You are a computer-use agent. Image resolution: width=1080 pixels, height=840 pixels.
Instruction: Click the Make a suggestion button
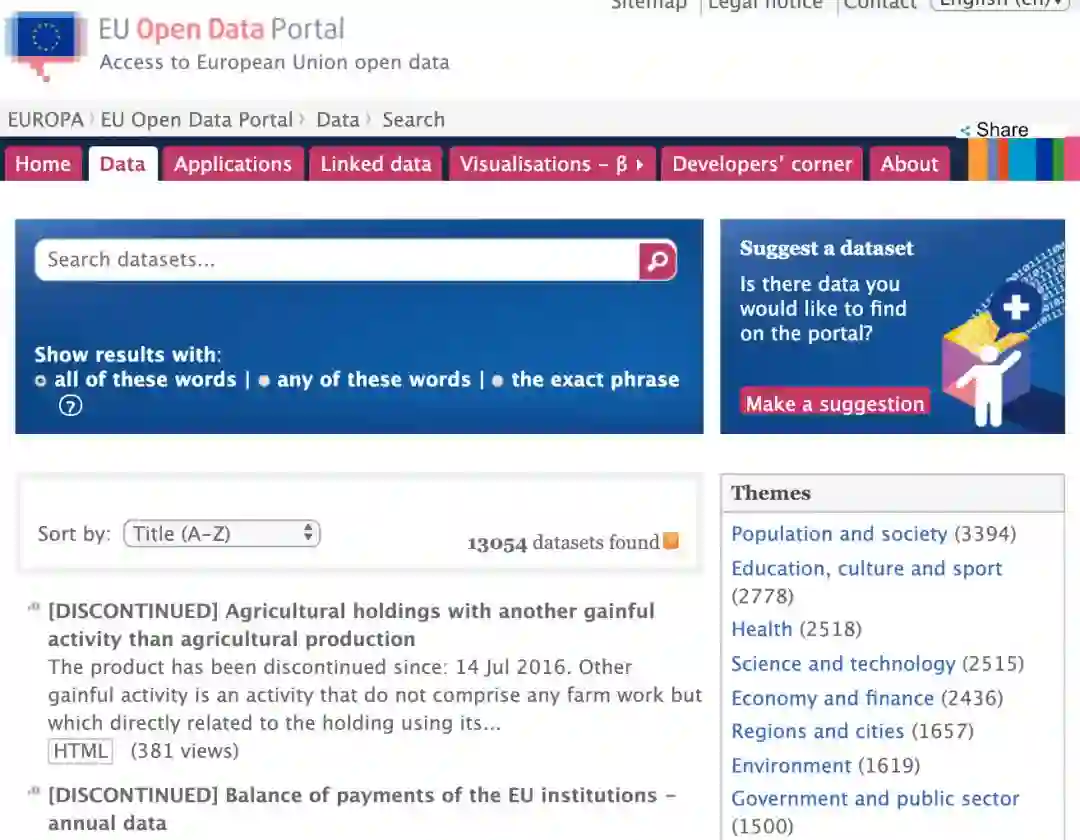pos(835,403)
